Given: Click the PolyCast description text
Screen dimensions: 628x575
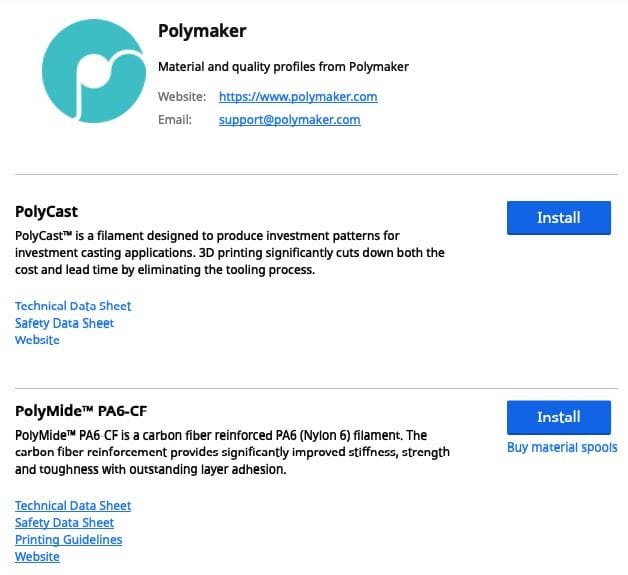Looking at the screenshot, I should [x=230, y=253].
